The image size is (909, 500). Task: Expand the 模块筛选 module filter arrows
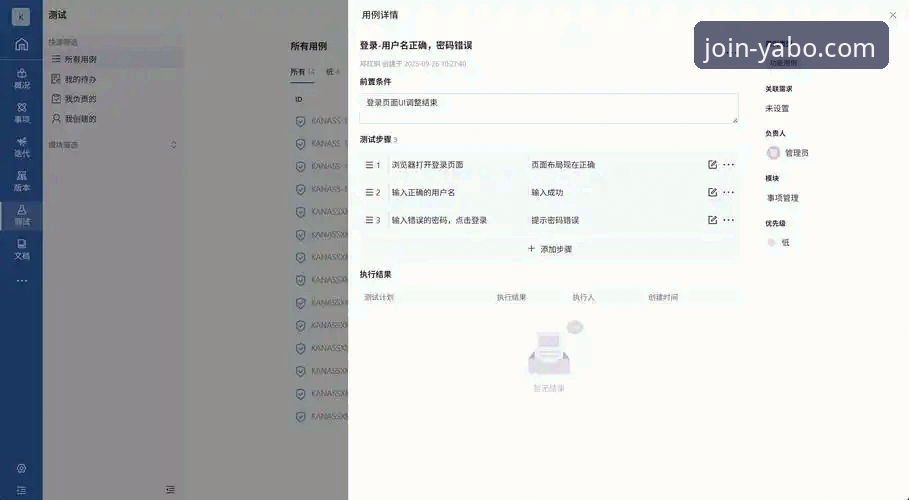coord(173,144)
